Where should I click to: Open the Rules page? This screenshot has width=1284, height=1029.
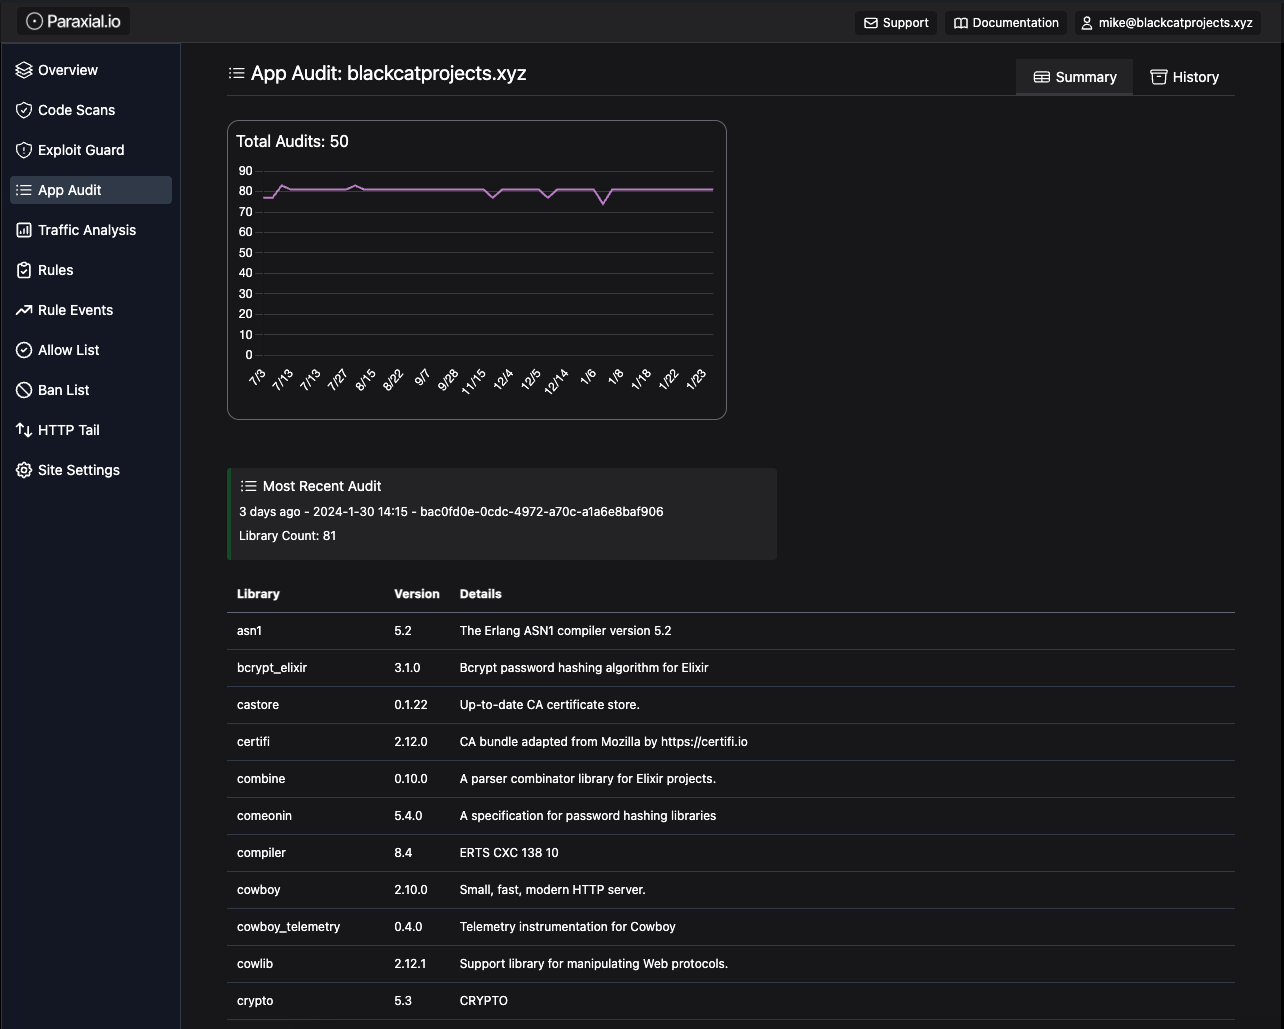point(91,270)
